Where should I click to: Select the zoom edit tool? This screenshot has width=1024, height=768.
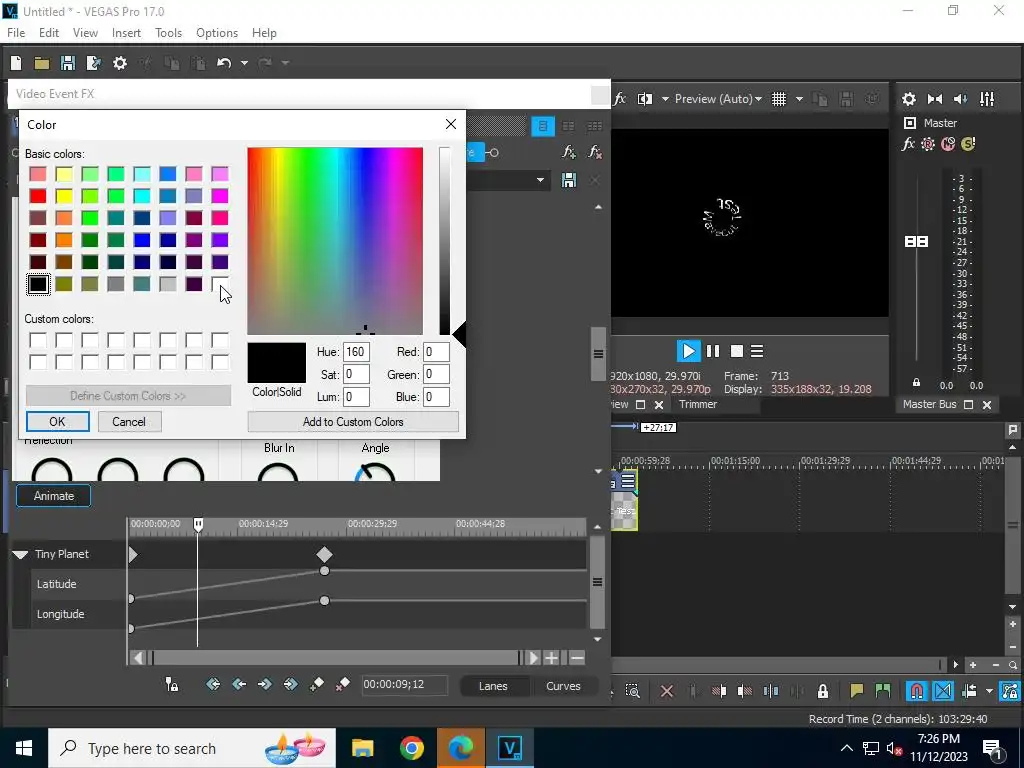(x=633, y=691)
